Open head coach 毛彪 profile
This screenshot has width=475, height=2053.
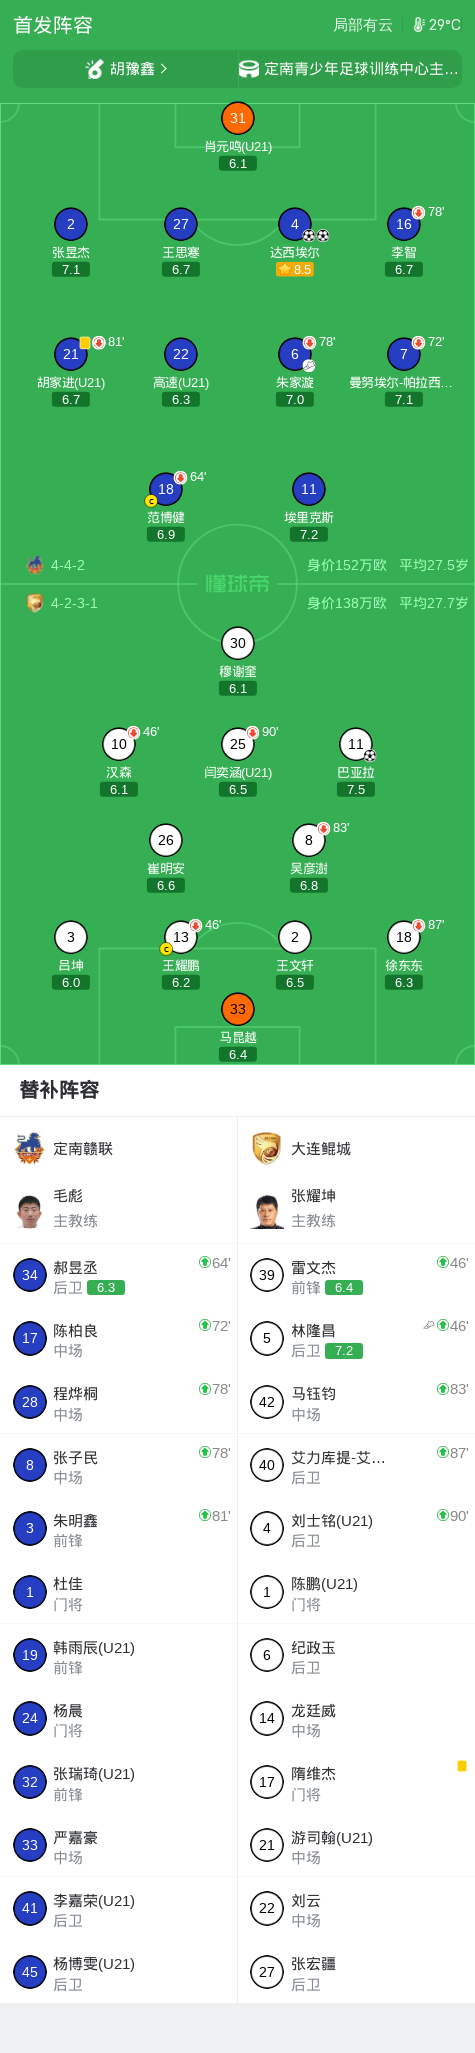[x=118, y=1208]
